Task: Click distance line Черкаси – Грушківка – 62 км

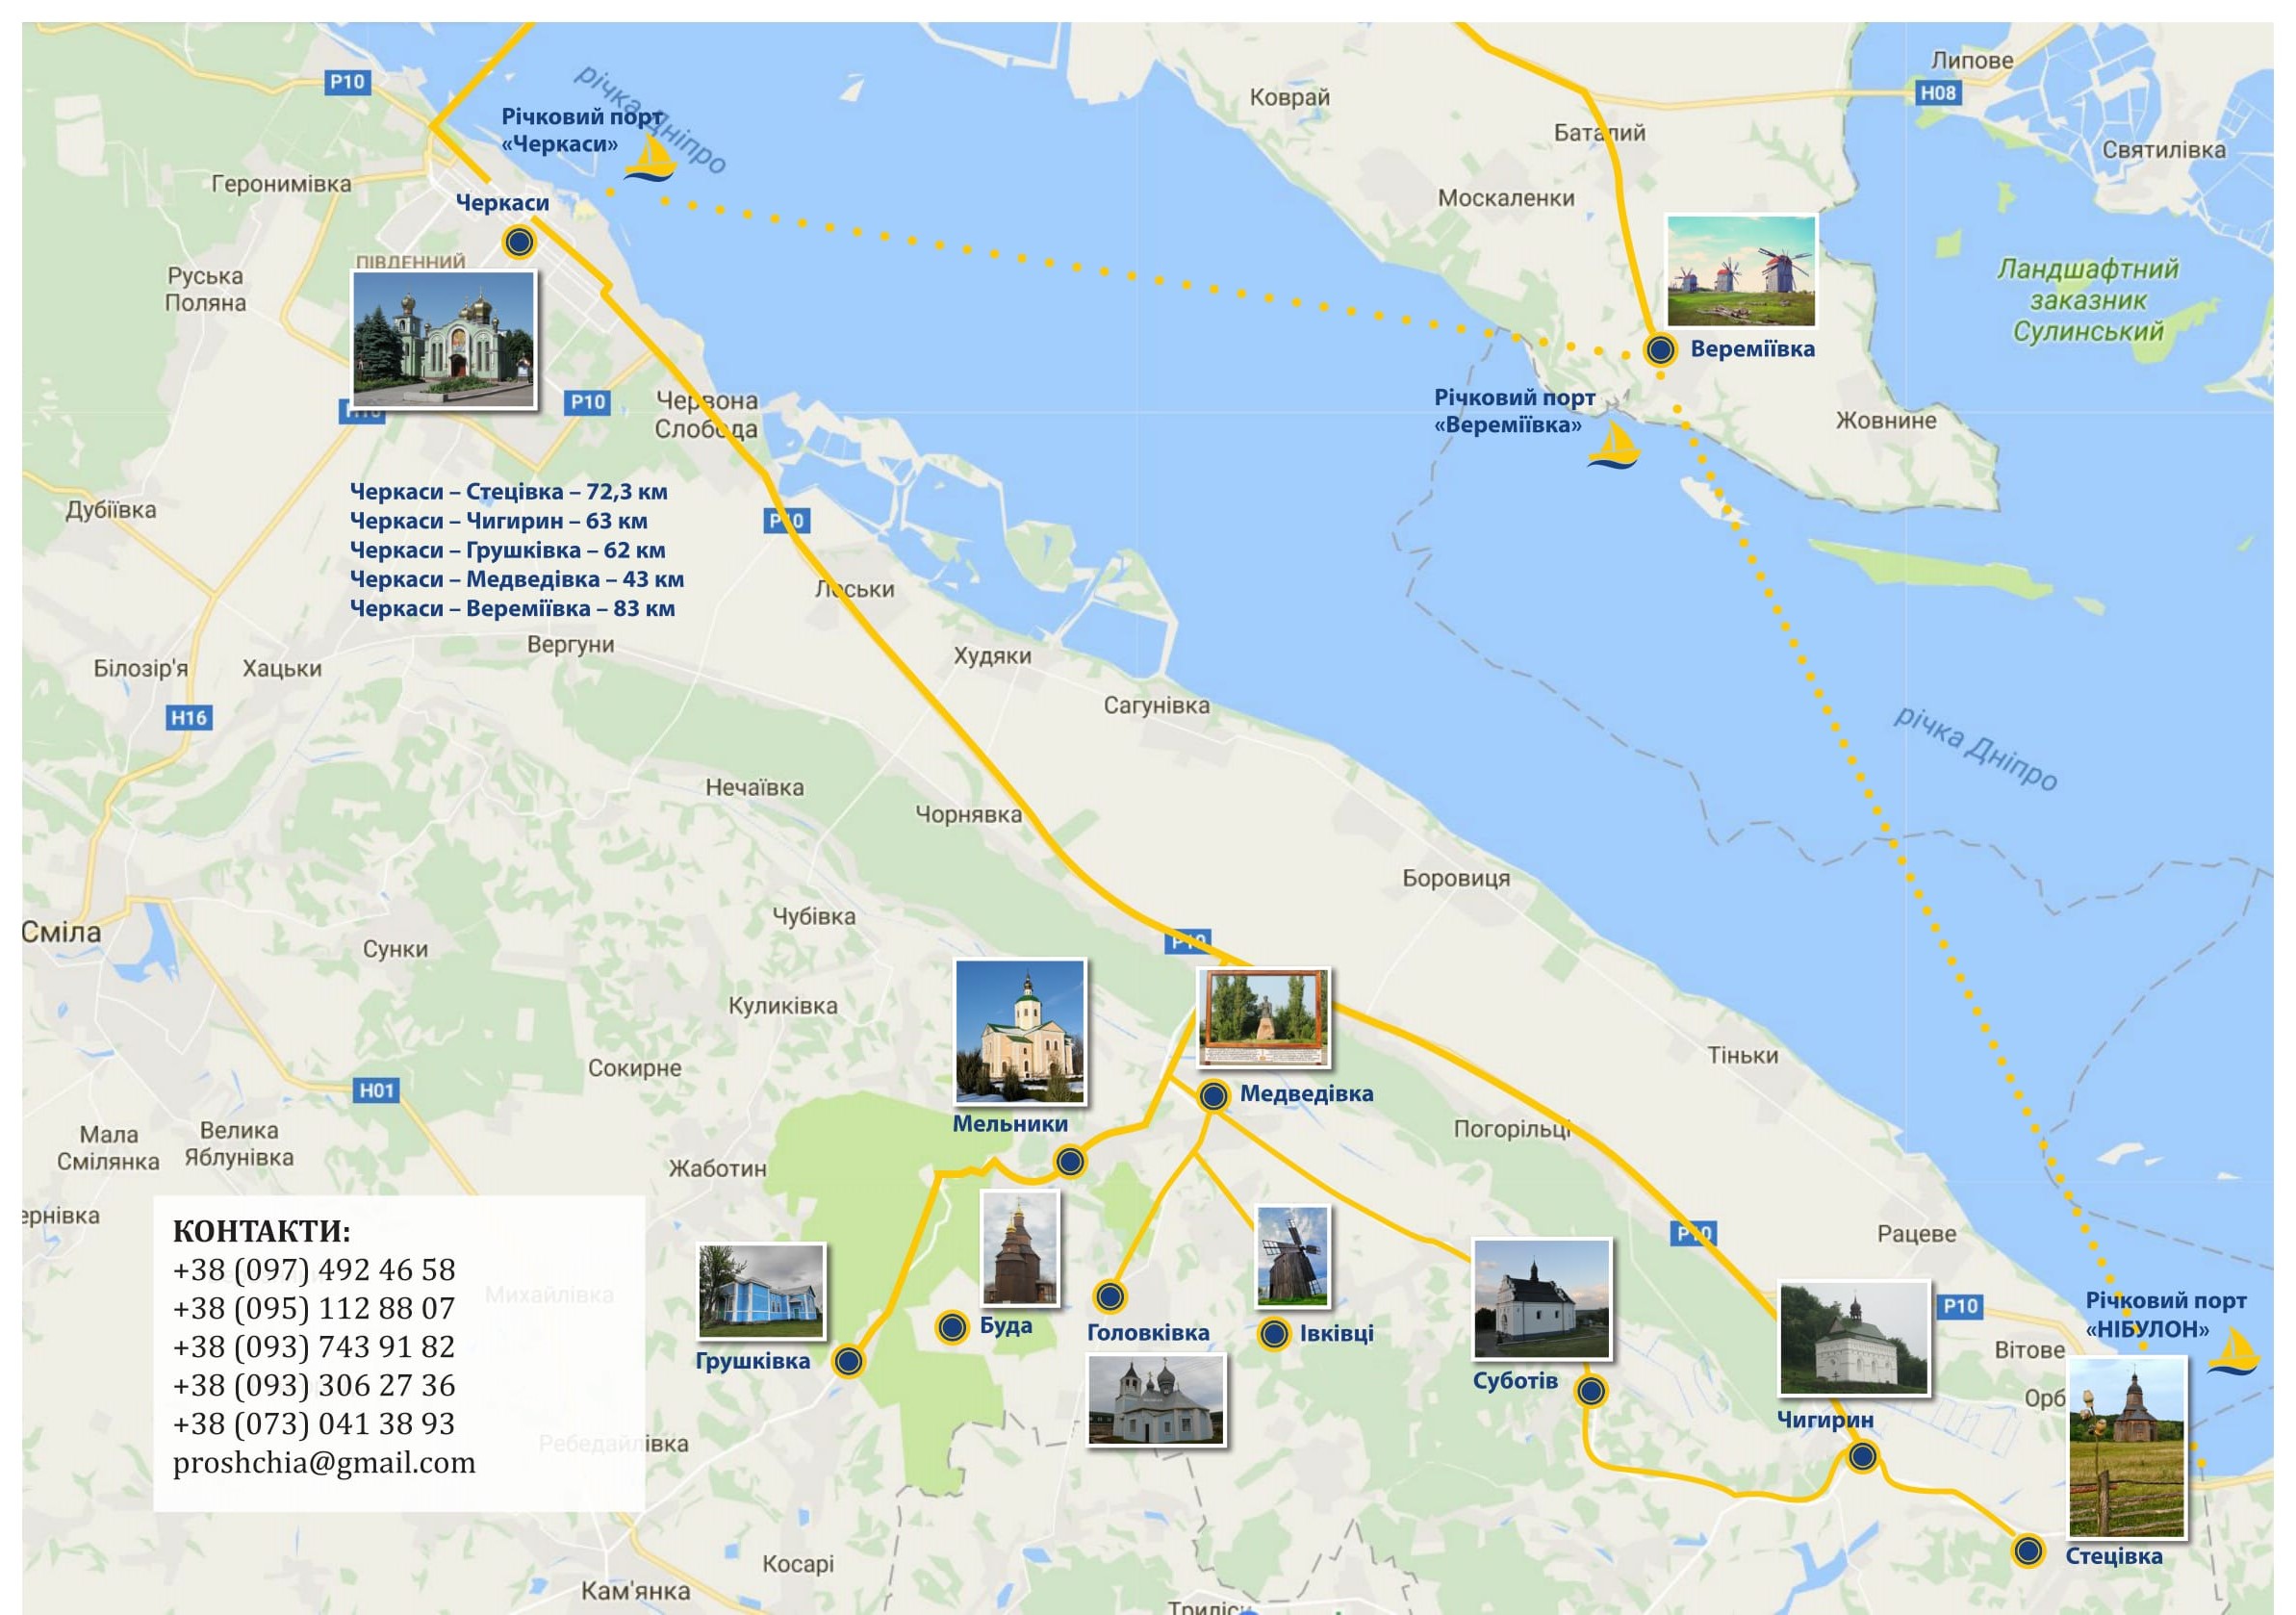Action: (508, 550)
